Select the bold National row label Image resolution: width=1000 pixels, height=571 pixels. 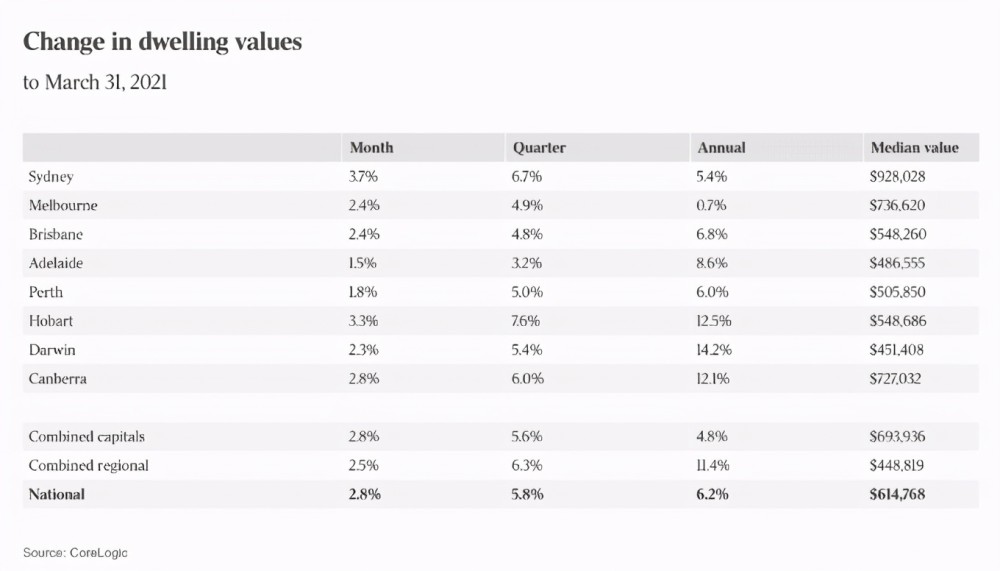(57, 494)
